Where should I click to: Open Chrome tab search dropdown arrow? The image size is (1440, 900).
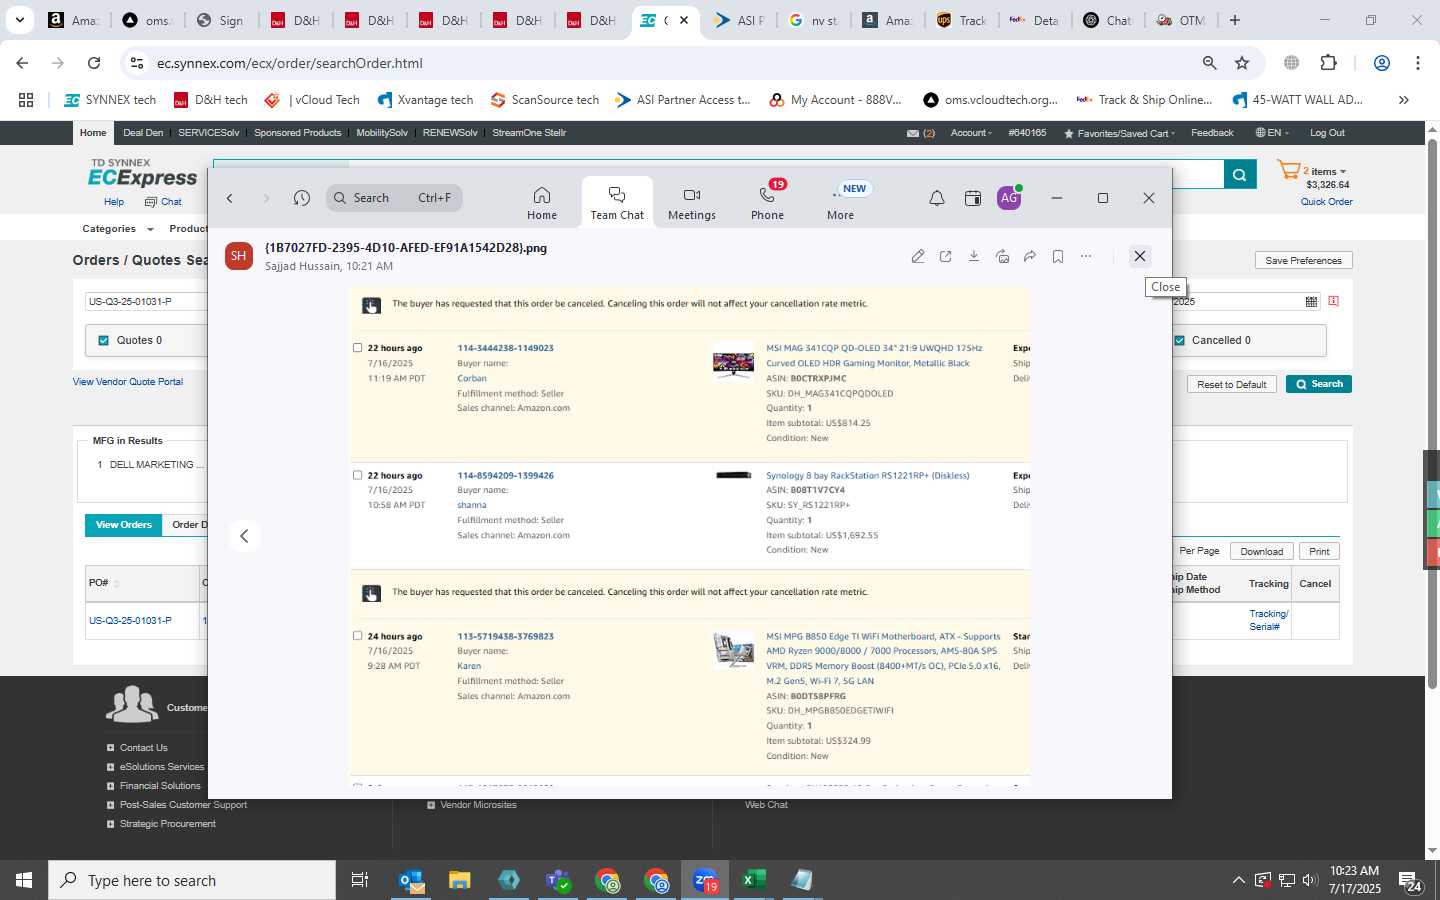coord(19,19)
